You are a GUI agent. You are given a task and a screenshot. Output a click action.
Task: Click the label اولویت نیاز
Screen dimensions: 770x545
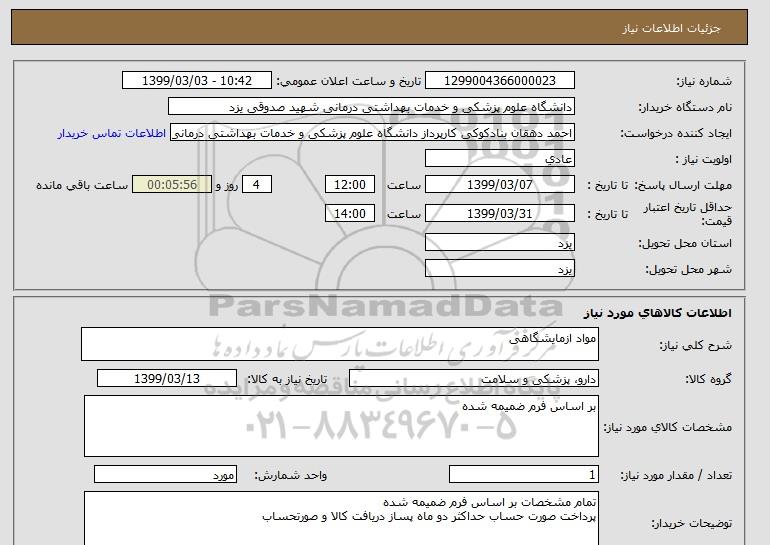(704, 160)
